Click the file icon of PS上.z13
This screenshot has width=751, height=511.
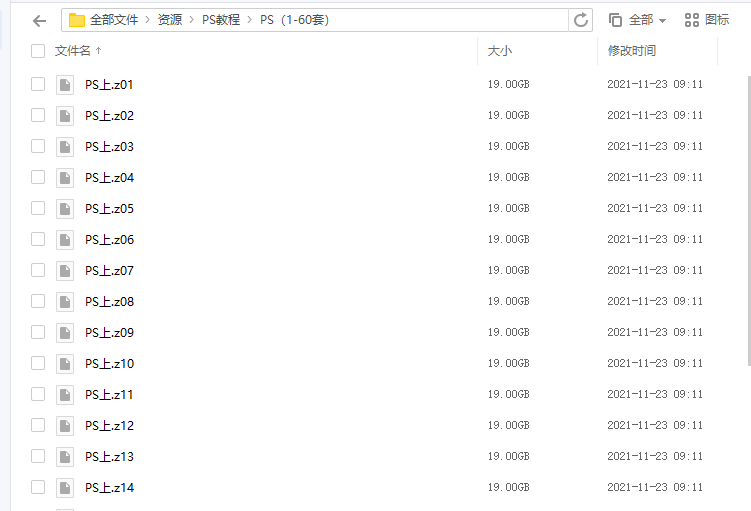[65, 457]
